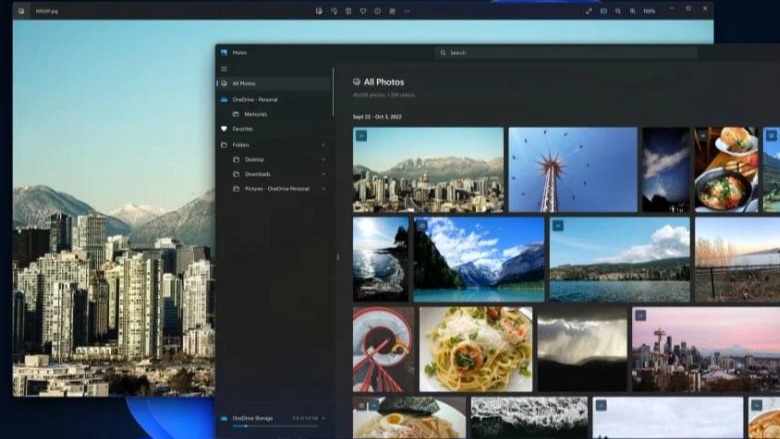This screenshot has height=439, width=780.
Task: Toggle selection checkbox on mountain lake thumbnail
Action: (x=421, y=226)
